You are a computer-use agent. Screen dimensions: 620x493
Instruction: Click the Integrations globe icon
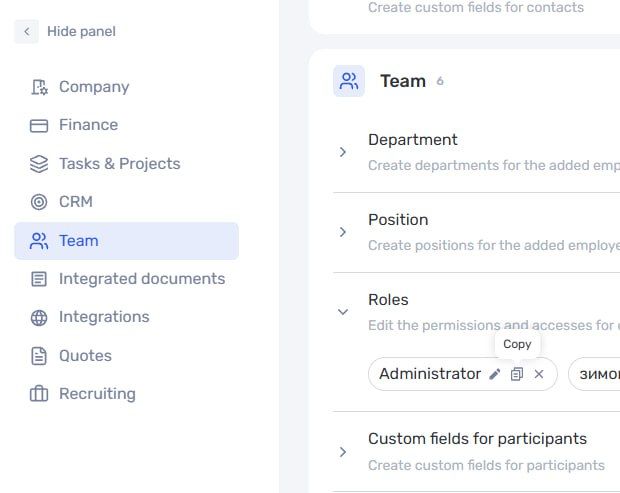click(x=39, y=317)
